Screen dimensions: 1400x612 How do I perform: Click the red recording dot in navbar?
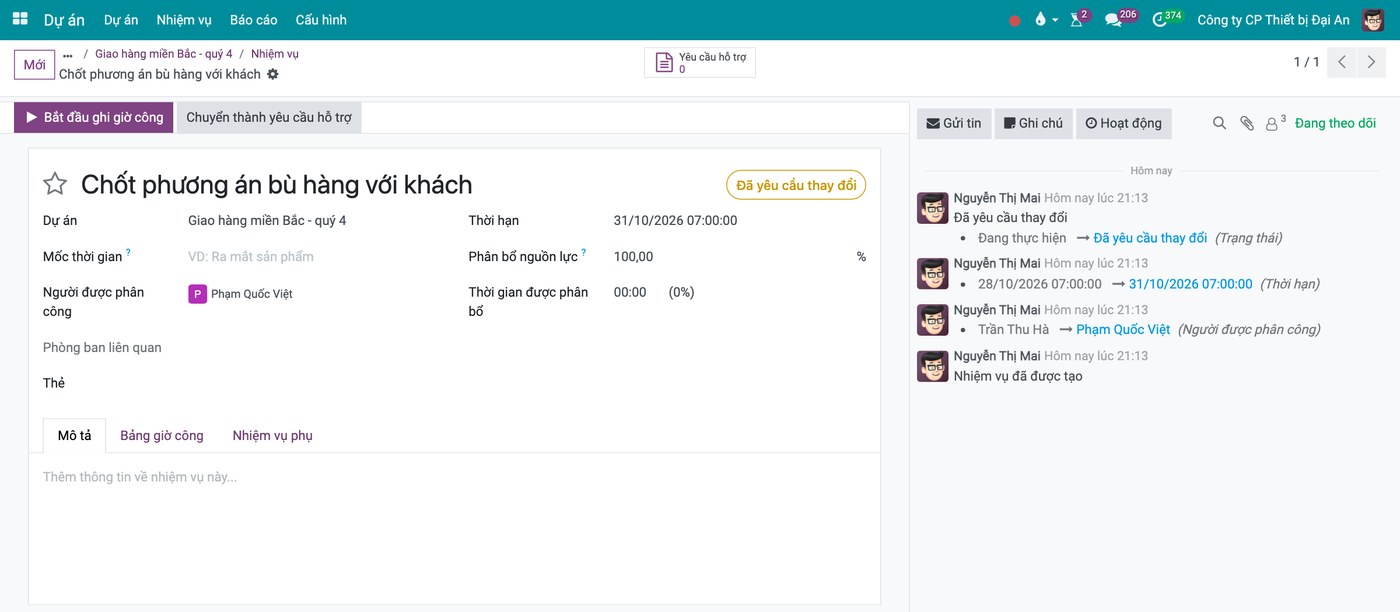(x=1015, y=20)
